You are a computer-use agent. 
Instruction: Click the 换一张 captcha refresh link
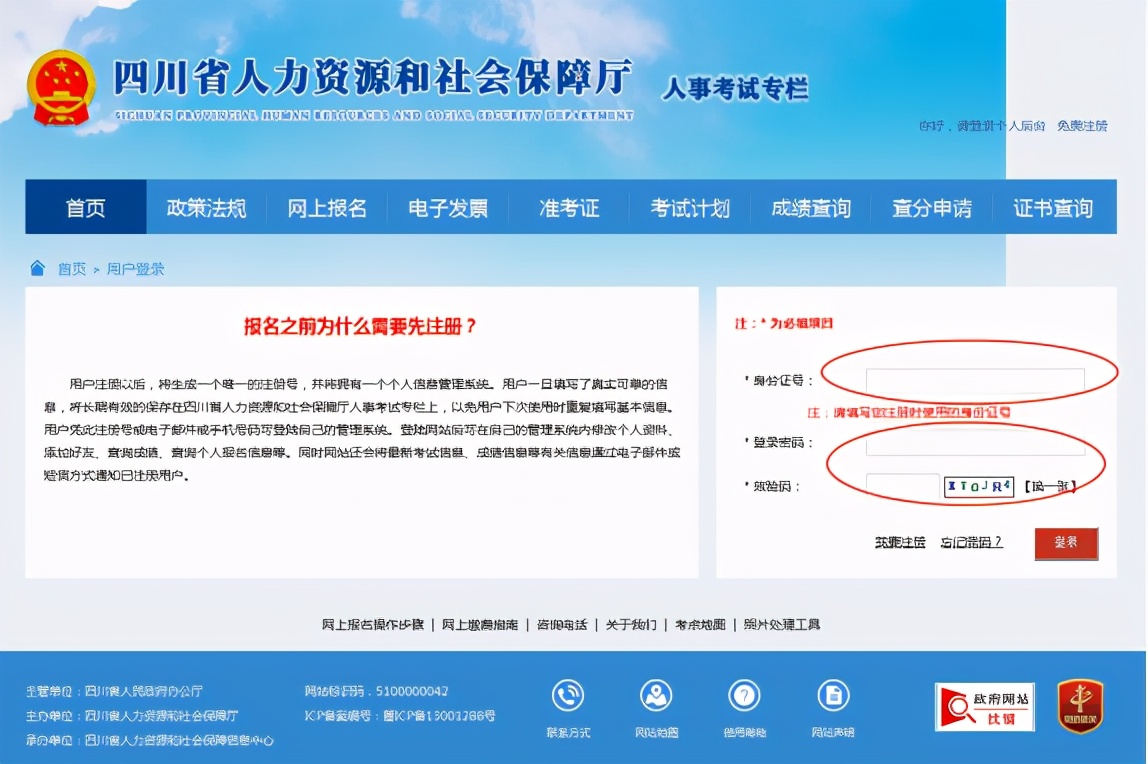(x=1049, y=486)
